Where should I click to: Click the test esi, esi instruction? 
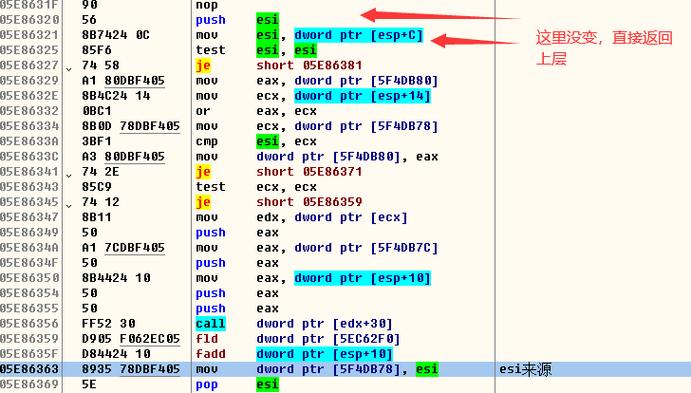256,50
